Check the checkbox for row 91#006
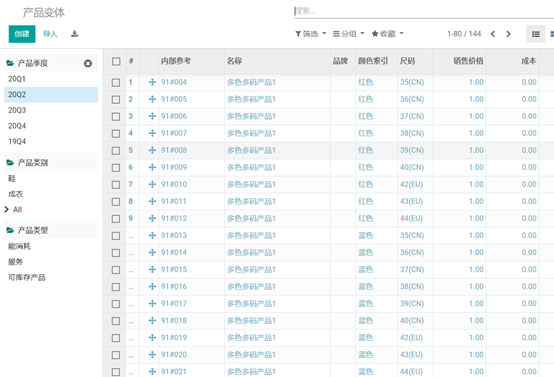554x377 pixels. point(116,117)
